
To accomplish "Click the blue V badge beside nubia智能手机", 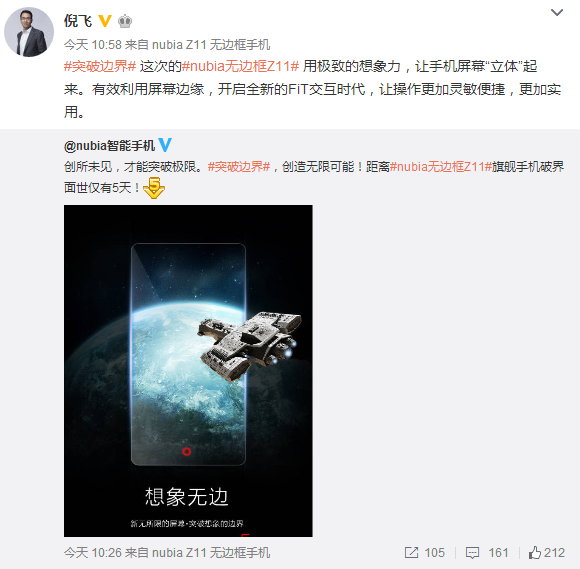I will (x=165, y=145).
